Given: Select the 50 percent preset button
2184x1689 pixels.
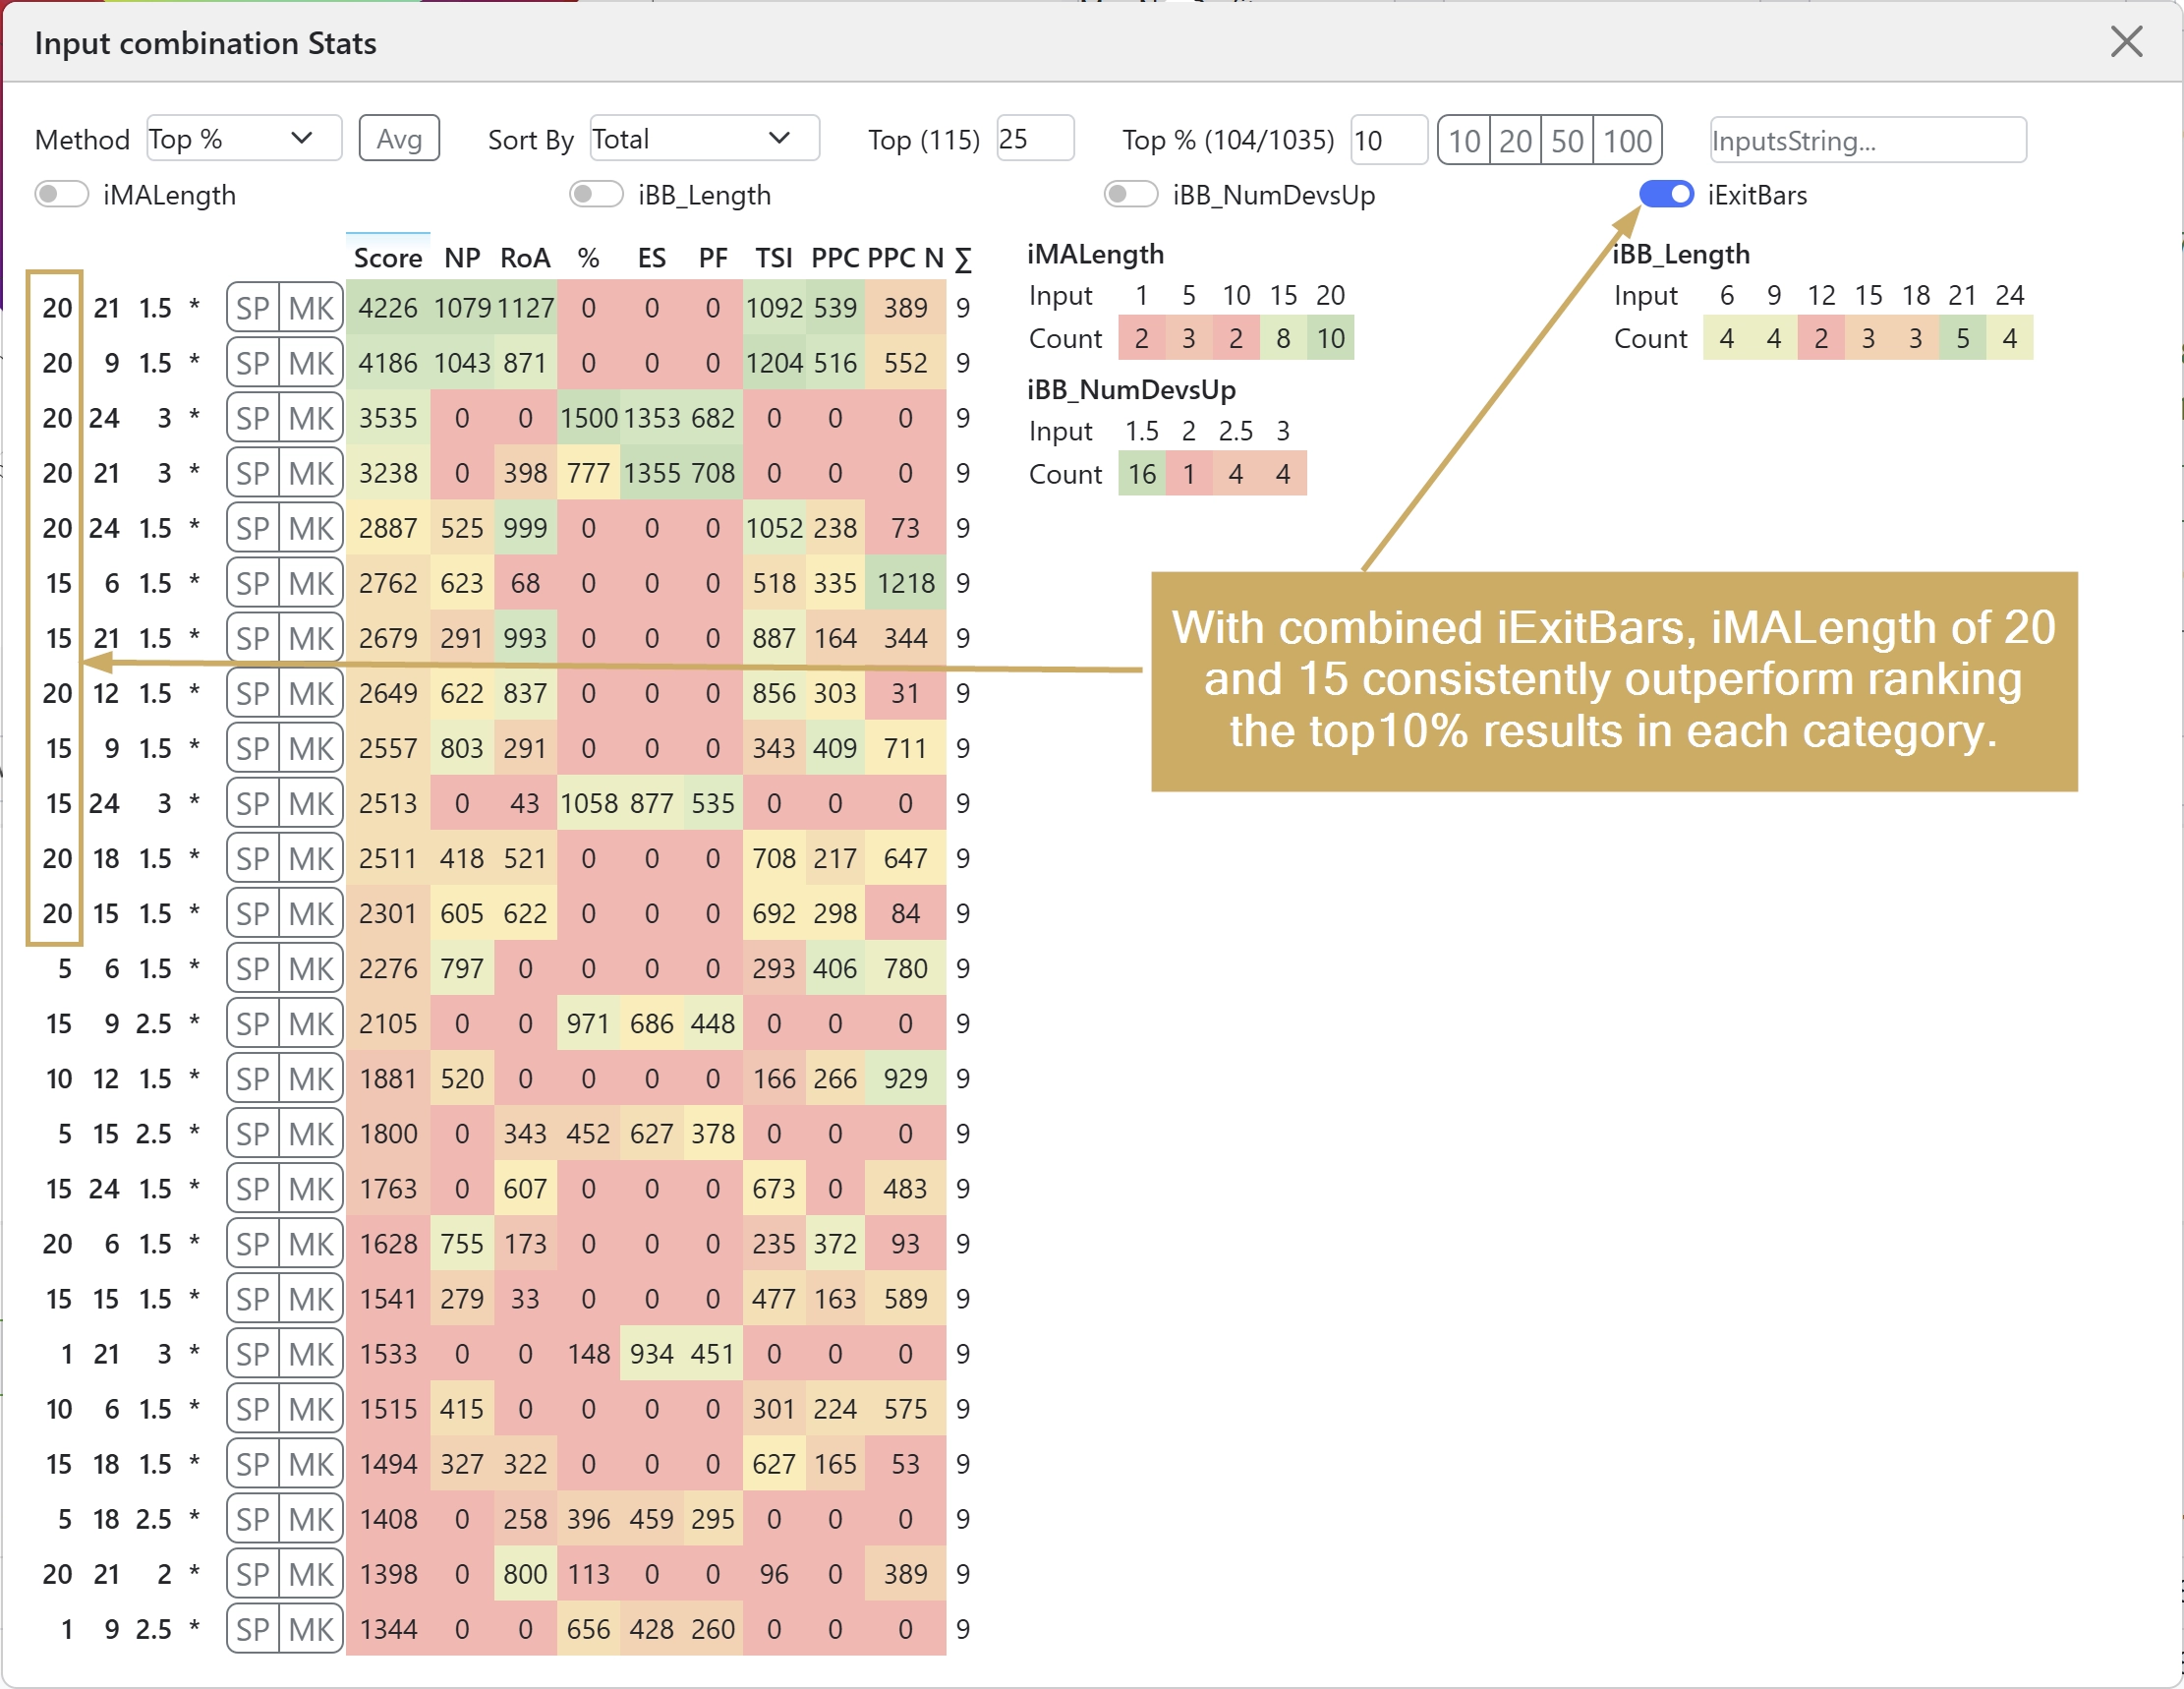Looking at the screenshot, I should click(x=1567, y=140).
